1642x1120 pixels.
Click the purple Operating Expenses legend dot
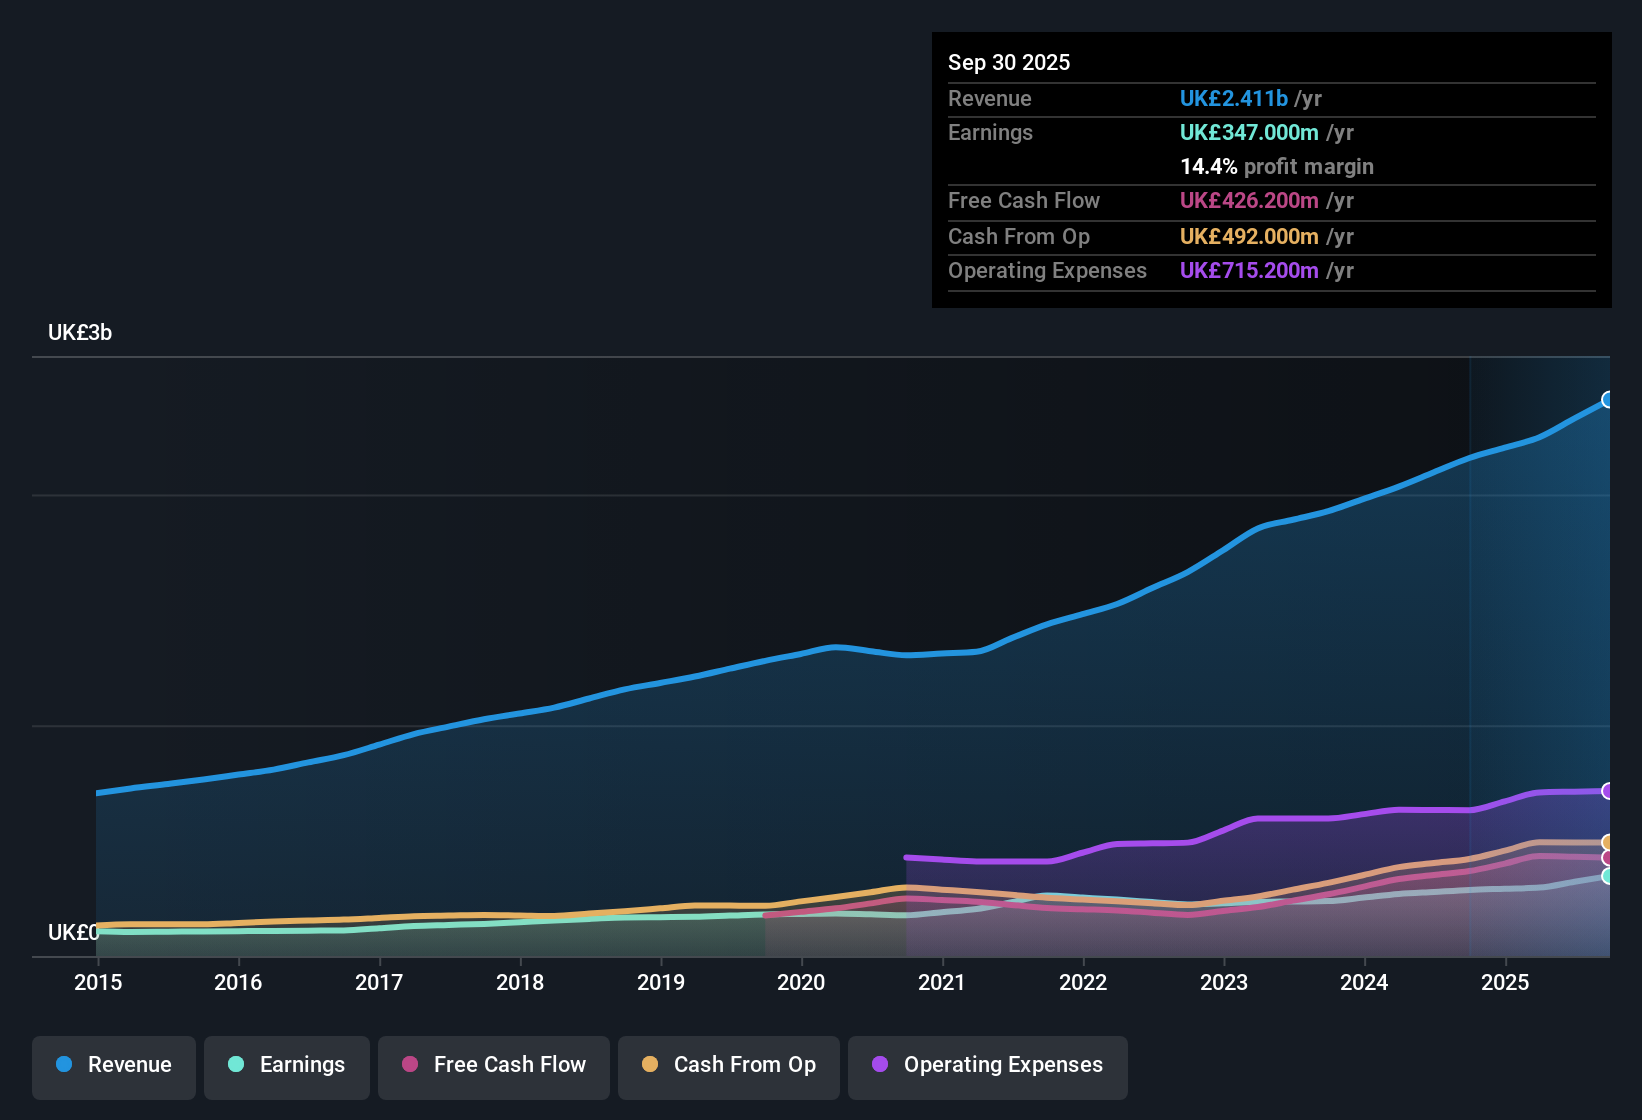coord(879,1065)
